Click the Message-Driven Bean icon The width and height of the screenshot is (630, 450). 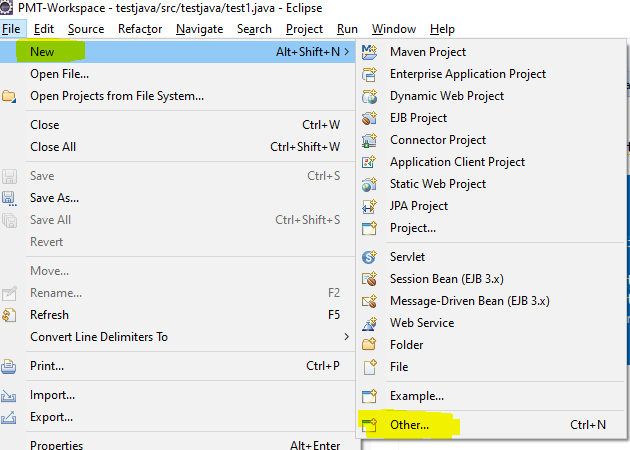(369, 301)
